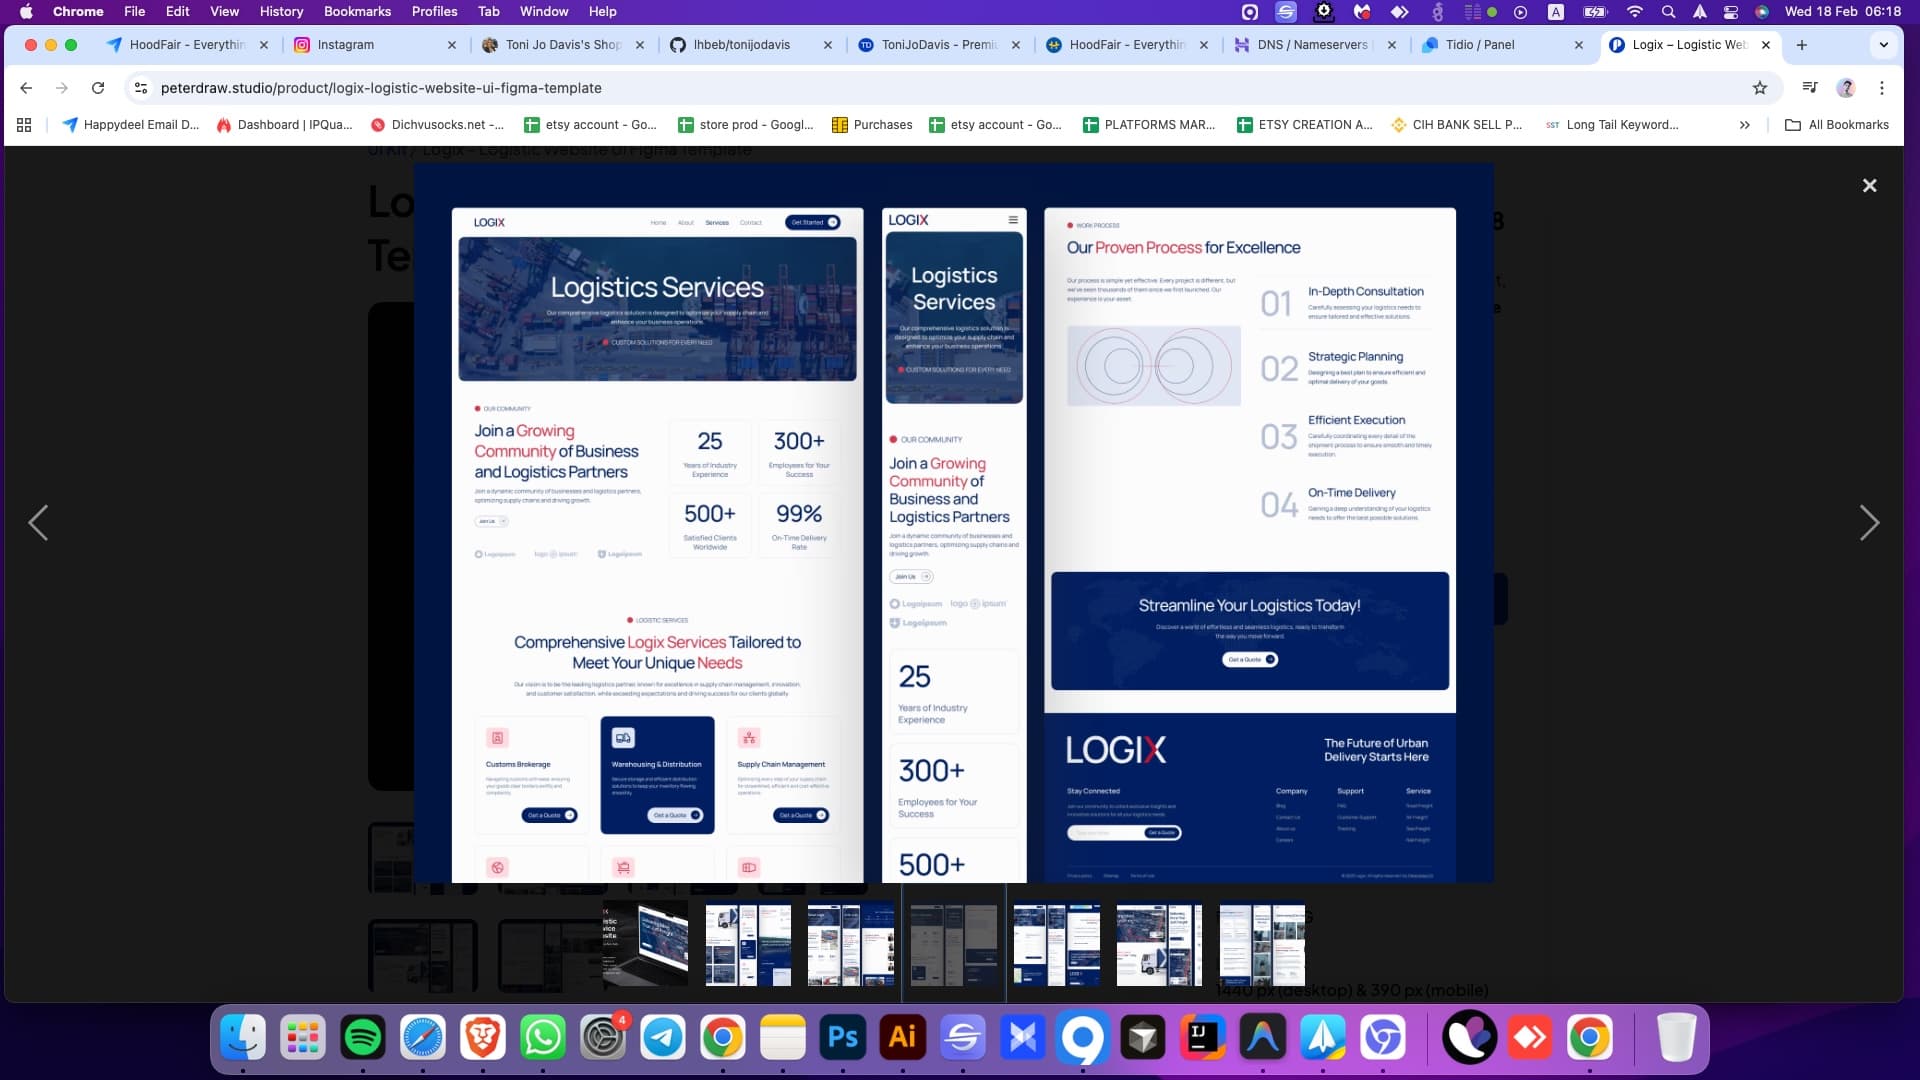Switch to the Instagram tab
Viewport: 1920px width, 1080px height.
tap(345, 45)
